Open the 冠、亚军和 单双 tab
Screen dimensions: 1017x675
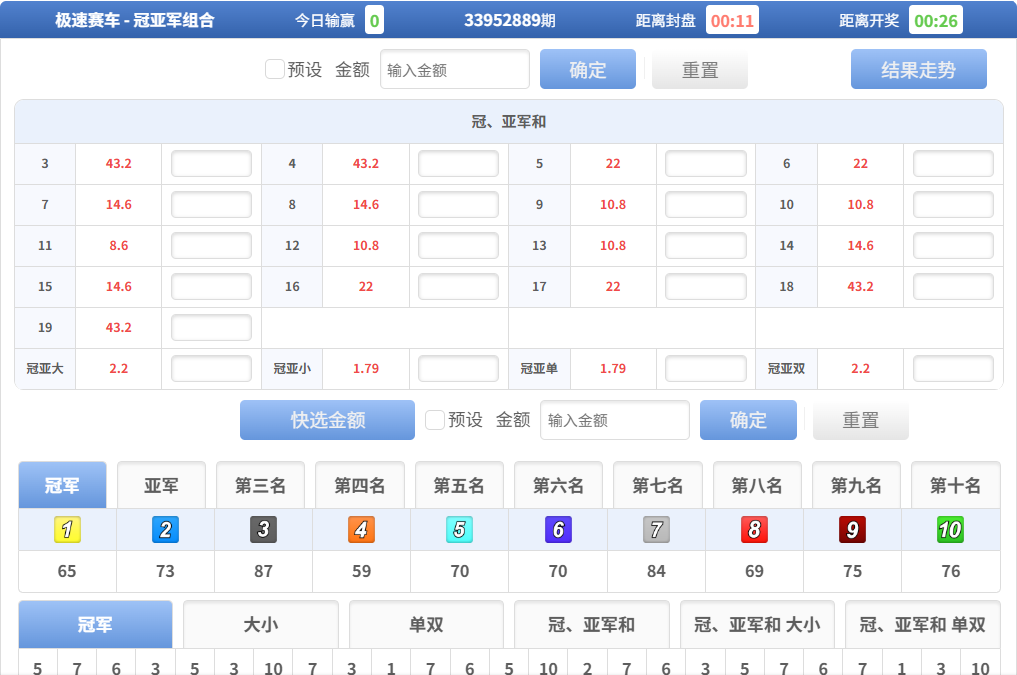922,625
